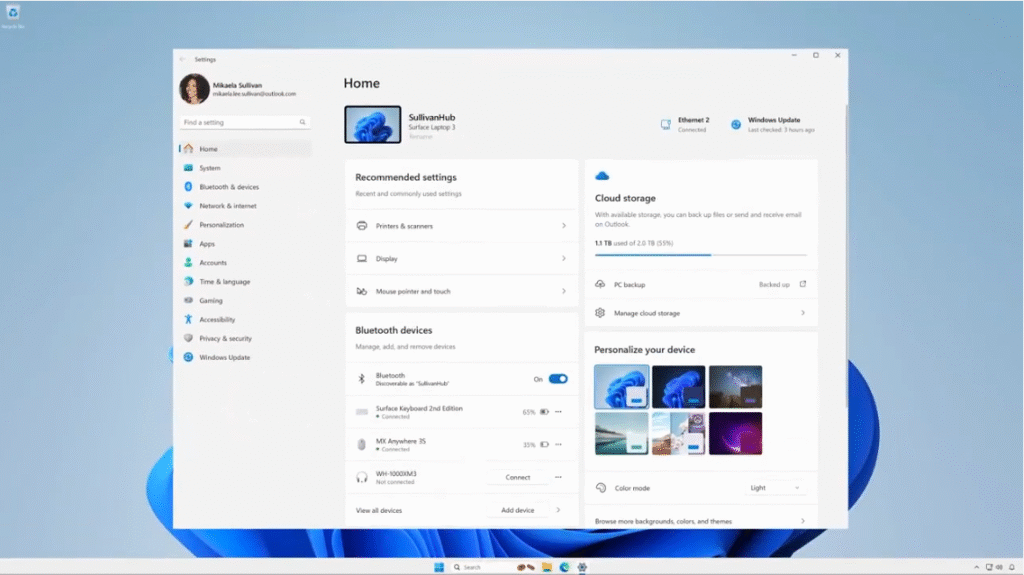This screenshot has width=1024, height=575.
Task: Click the WH-1000XM3 headphones icon
Action: [x=362, y=478]
